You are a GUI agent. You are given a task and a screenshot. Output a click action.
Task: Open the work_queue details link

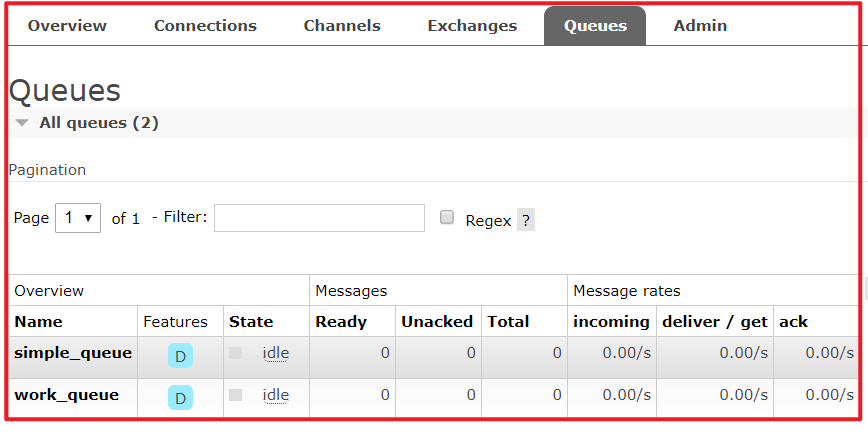coord(66,395)
